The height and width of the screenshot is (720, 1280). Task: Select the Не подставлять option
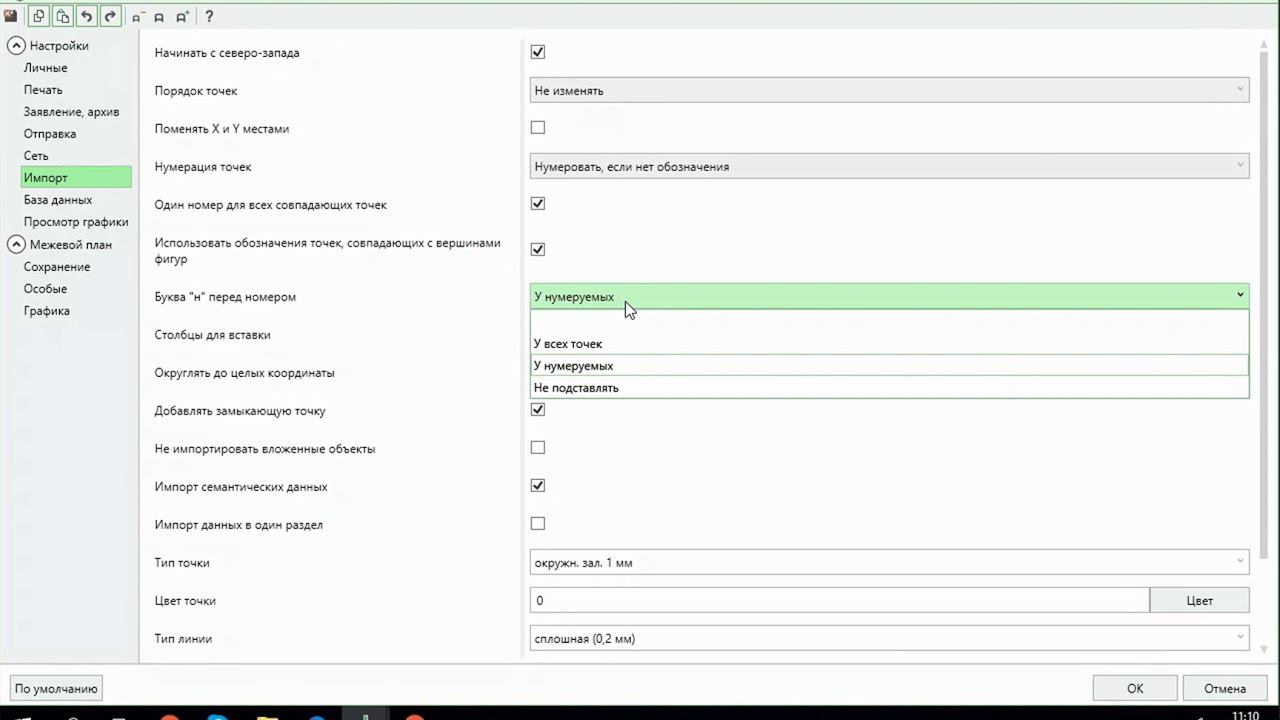click(x=889, y=388)
